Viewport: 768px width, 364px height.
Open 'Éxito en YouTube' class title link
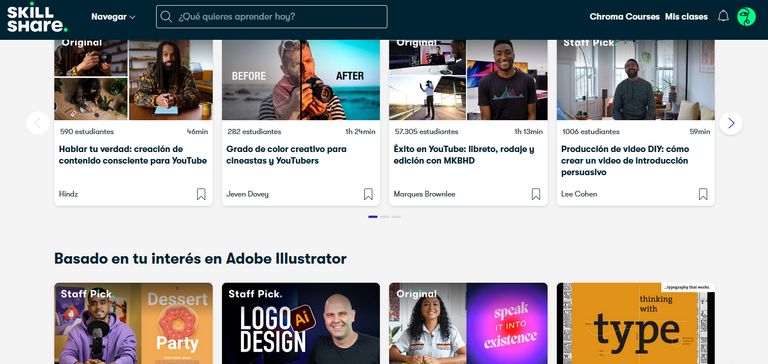click(x=464, y=155)
